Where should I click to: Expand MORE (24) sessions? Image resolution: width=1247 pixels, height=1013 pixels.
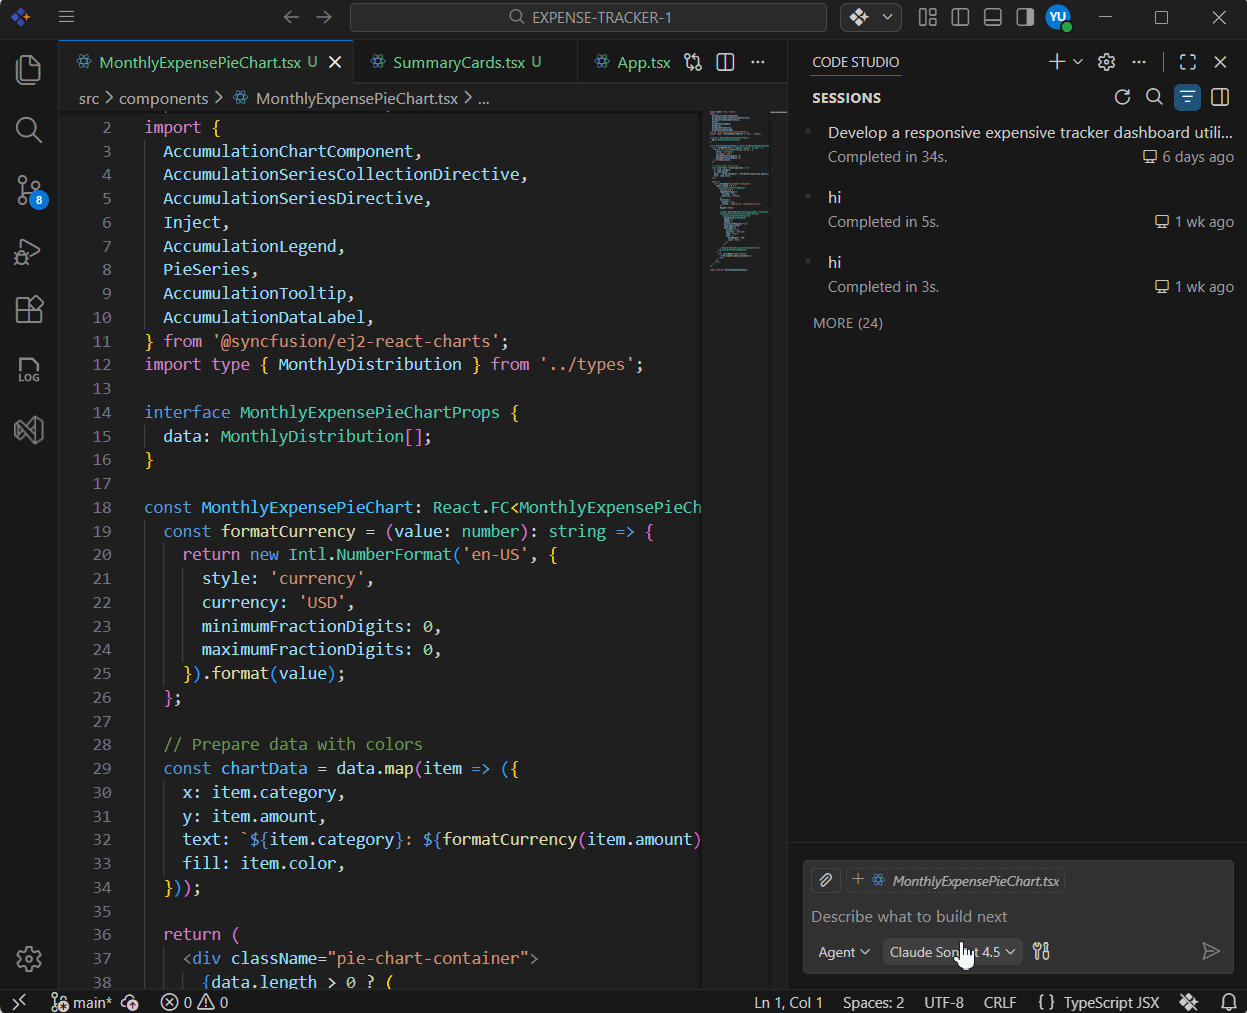[x=848, y=323]
